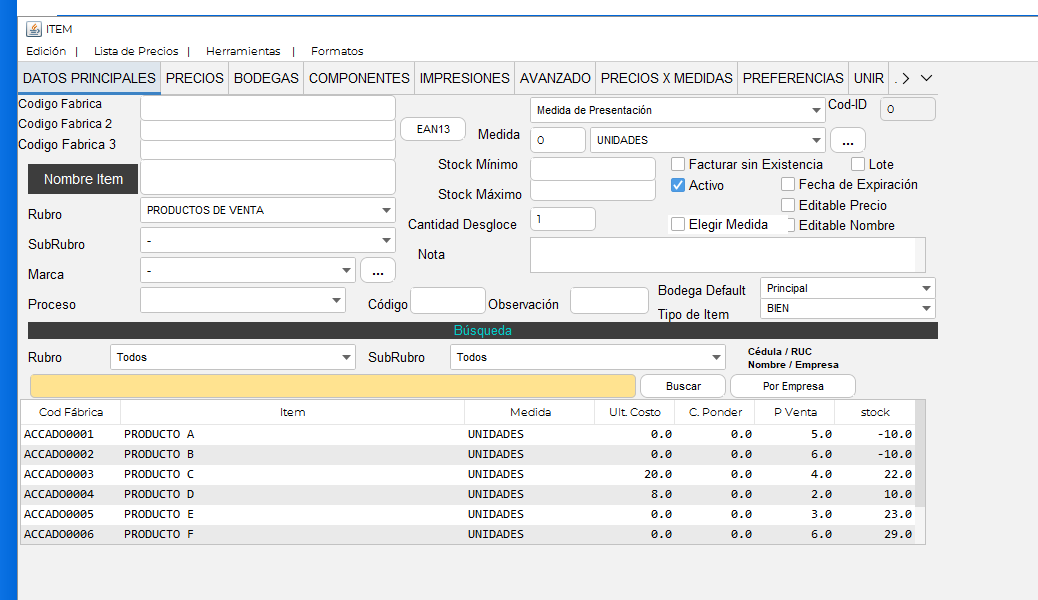
Task: Click the Por Empresa button
Action: point(792,386)
